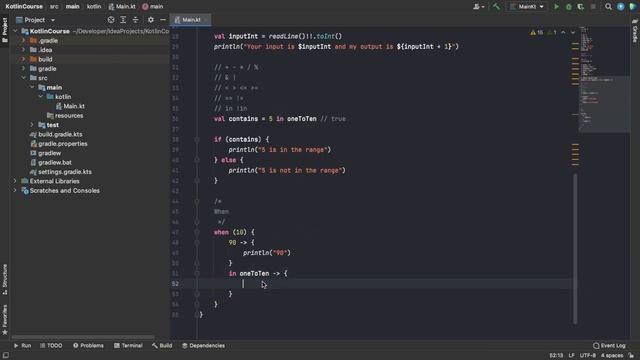Open the Run tool window
The width and height of the screenshot is (640, 360).
click(22, 346)
